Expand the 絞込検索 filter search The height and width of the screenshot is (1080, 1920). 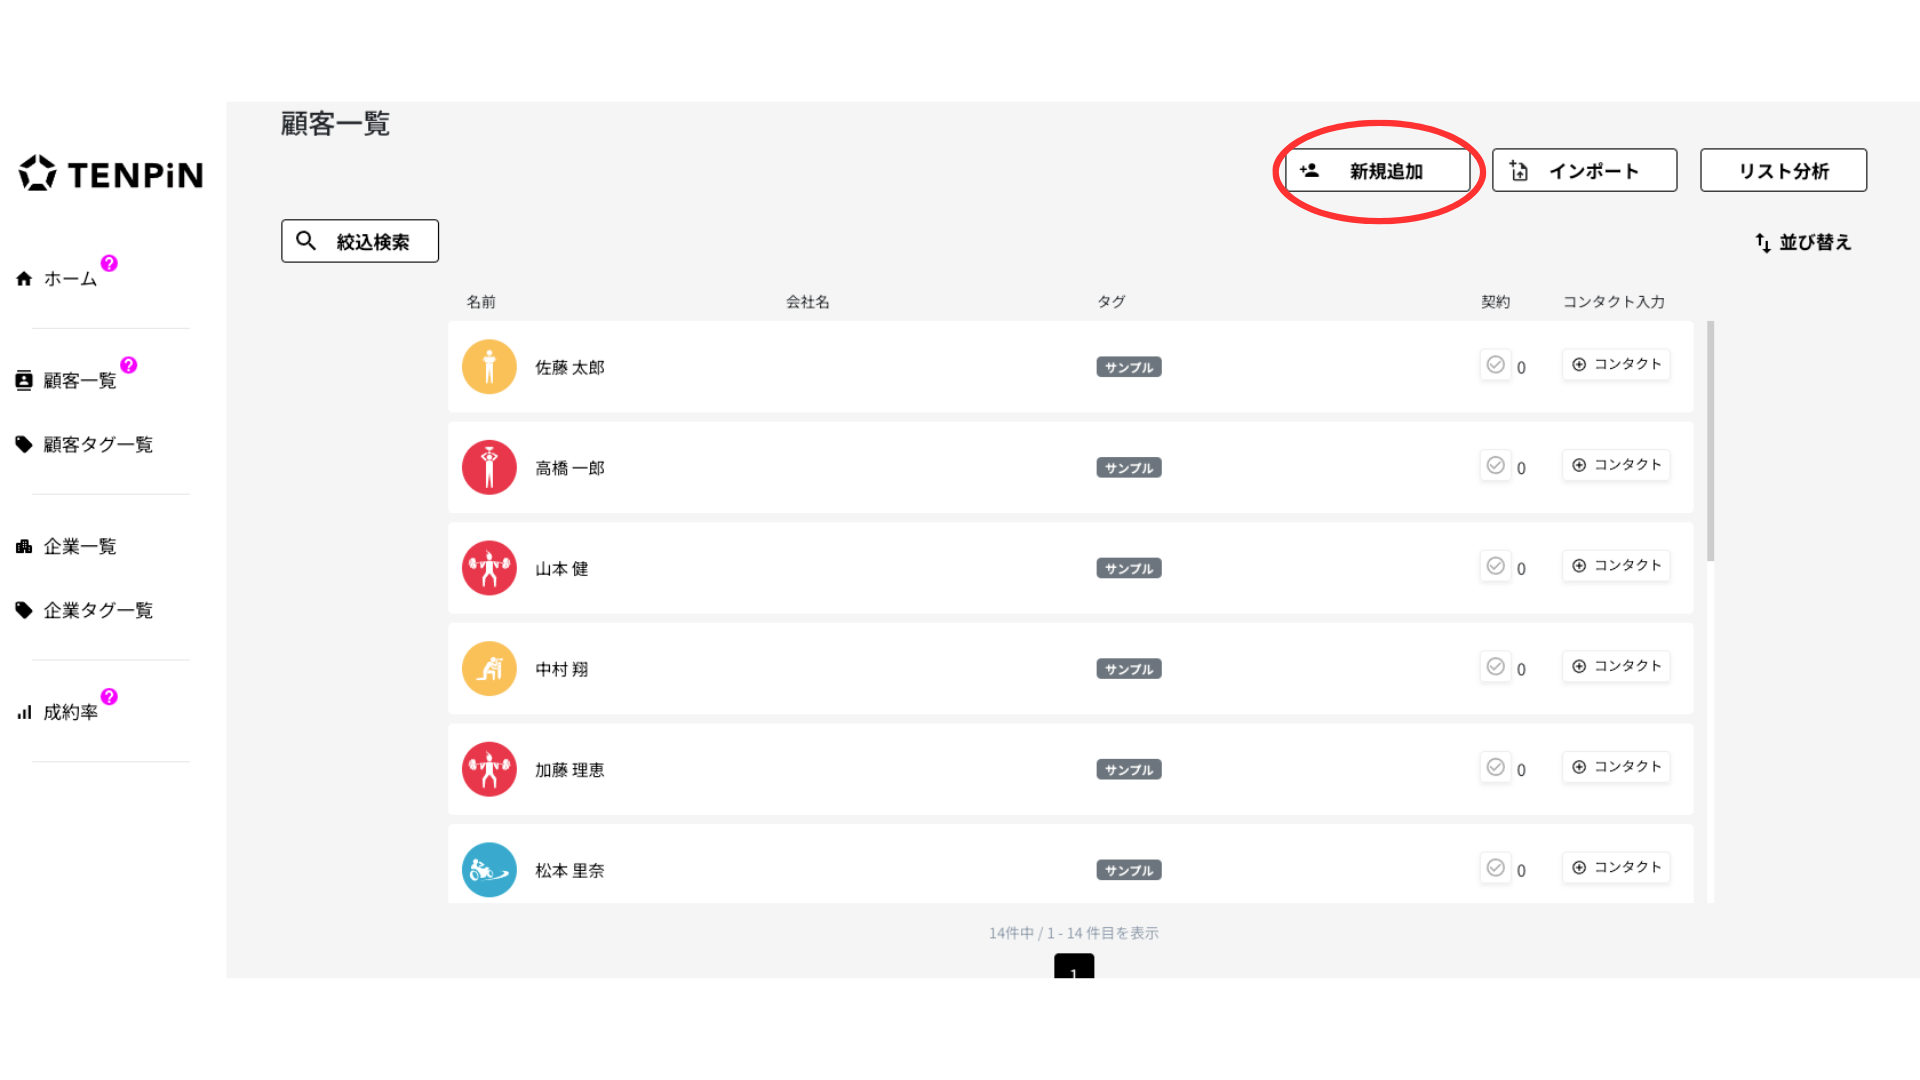(x=360, y=241)
